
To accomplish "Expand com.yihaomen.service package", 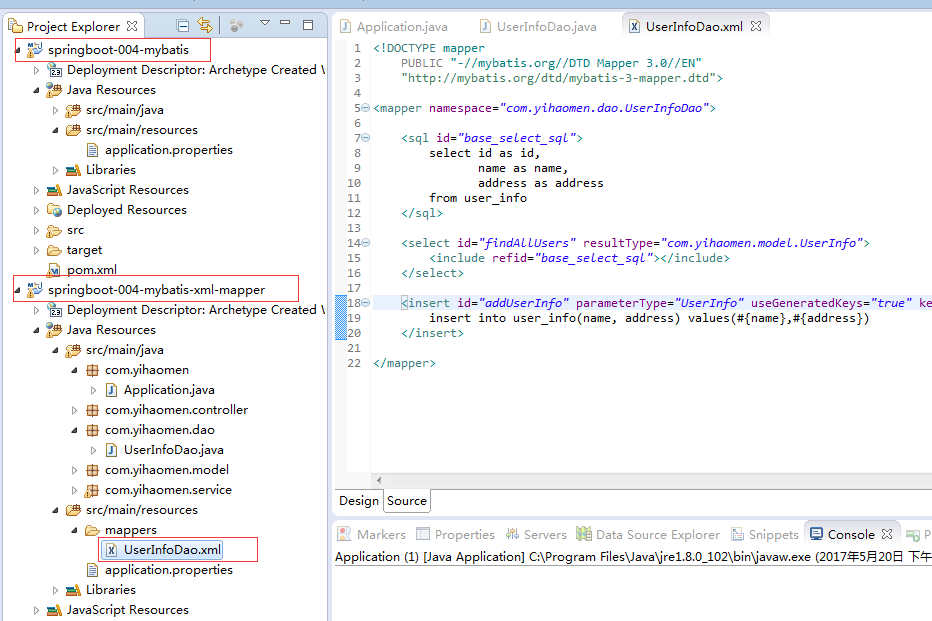I will click(x=74, y=490).
